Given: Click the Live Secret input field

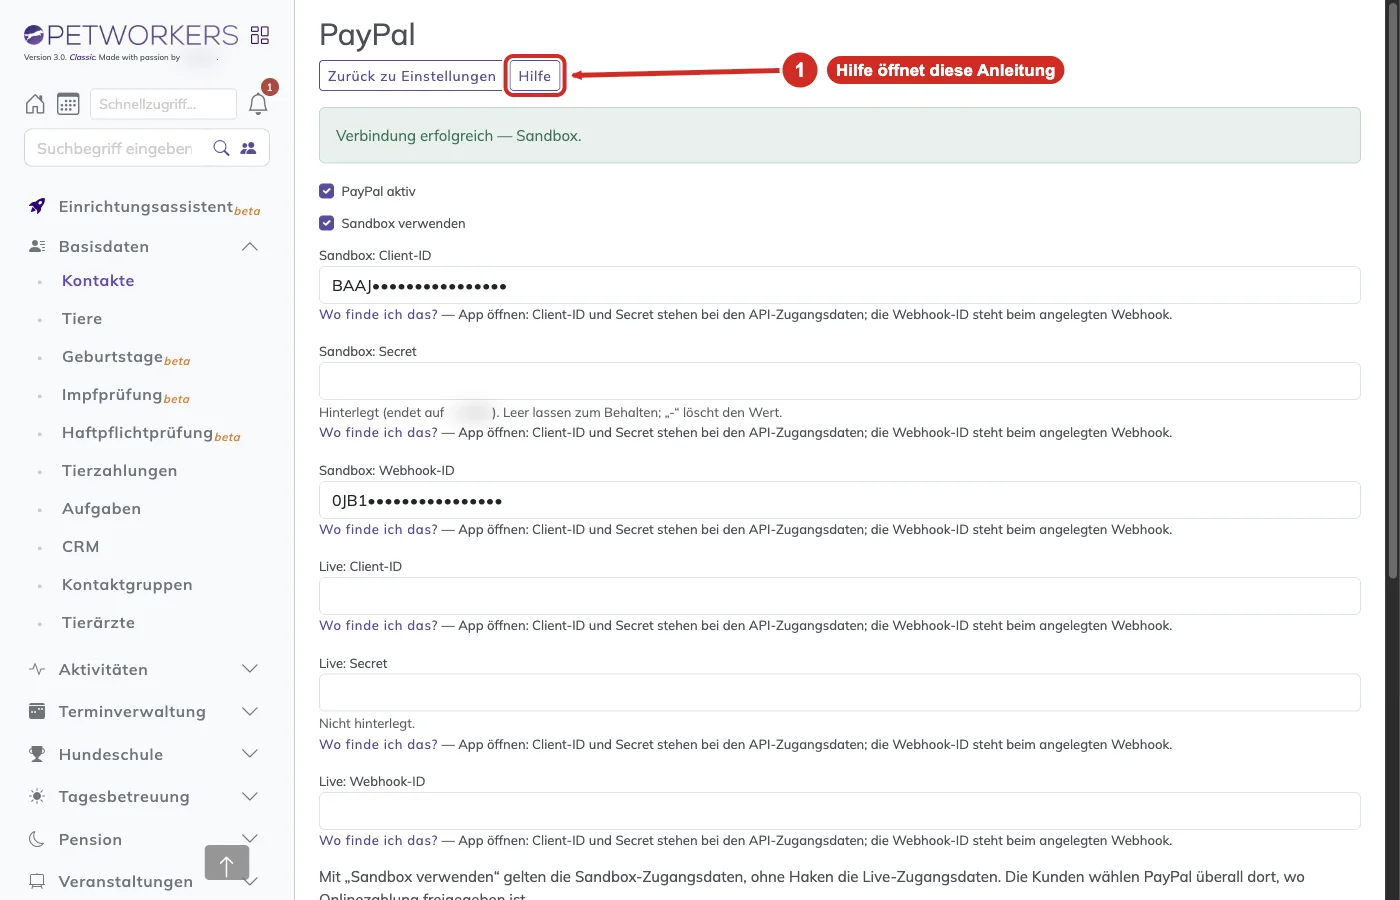Looking at the screenshot, I should click(840, 693).
